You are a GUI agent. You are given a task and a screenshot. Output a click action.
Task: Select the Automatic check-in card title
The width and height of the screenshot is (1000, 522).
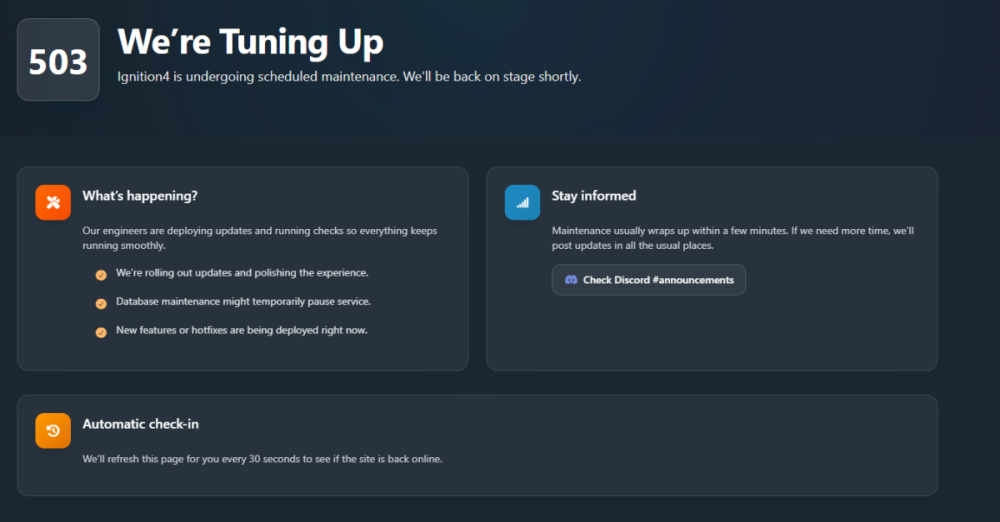[x=140, y=424]
